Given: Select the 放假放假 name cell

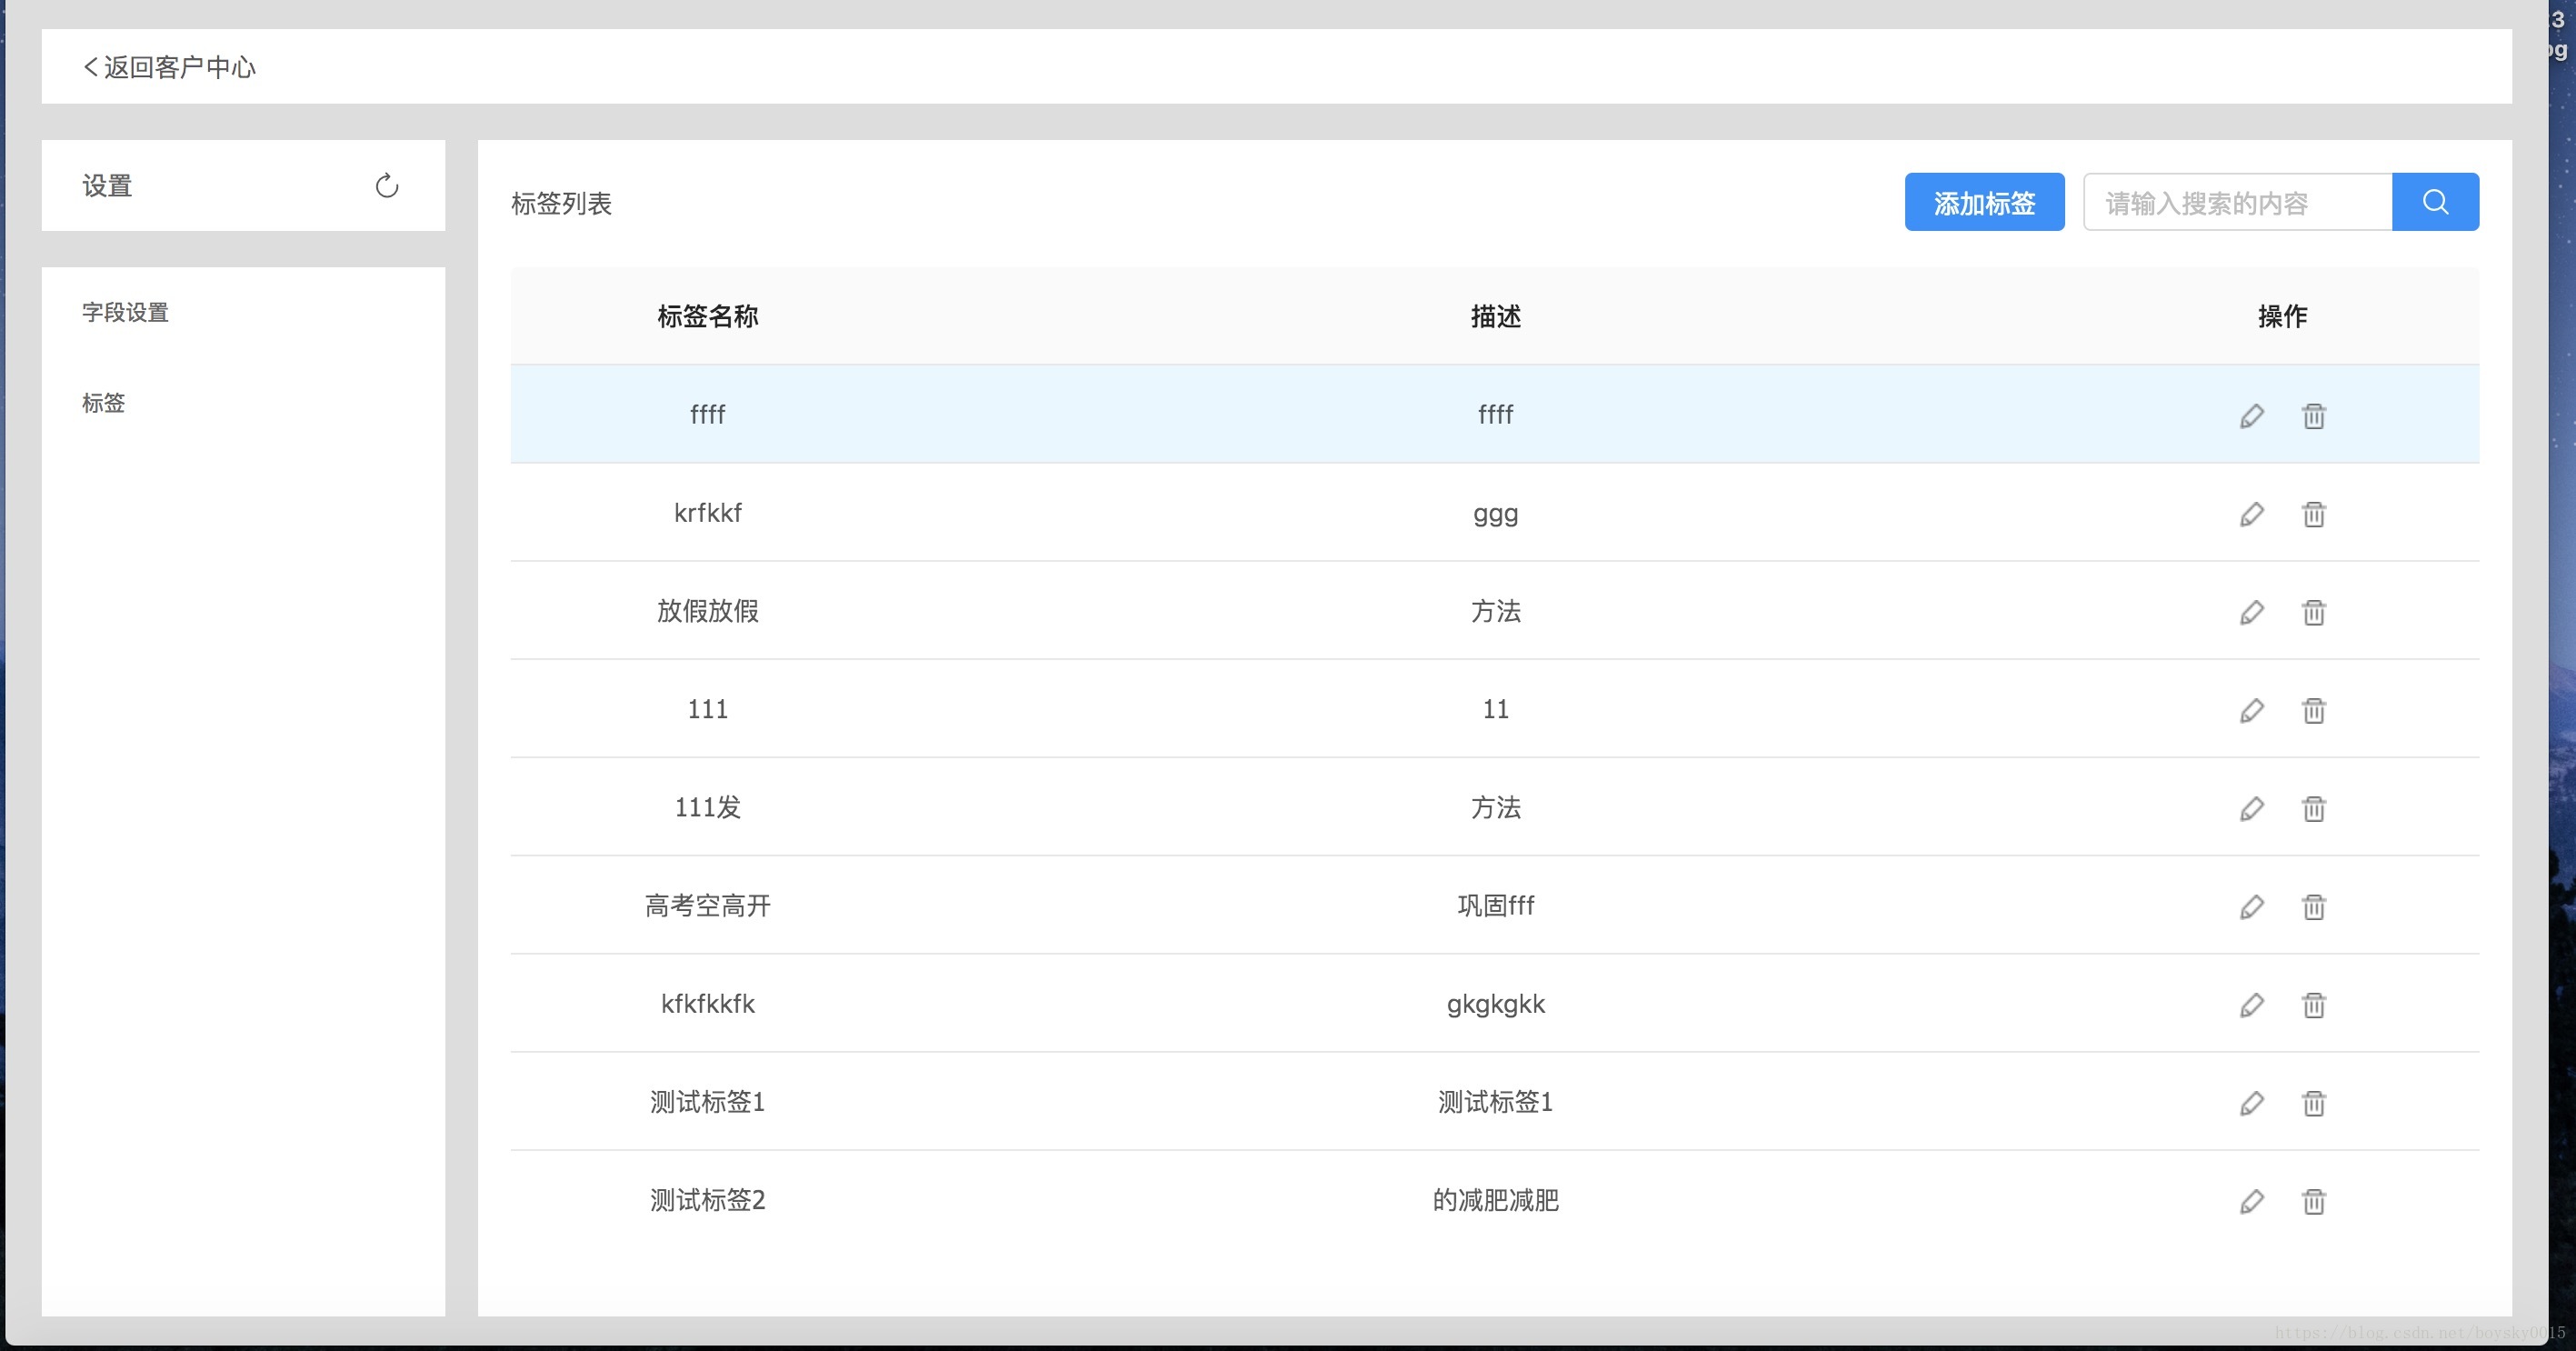Looking at the screenshot, I should (707, 611).
